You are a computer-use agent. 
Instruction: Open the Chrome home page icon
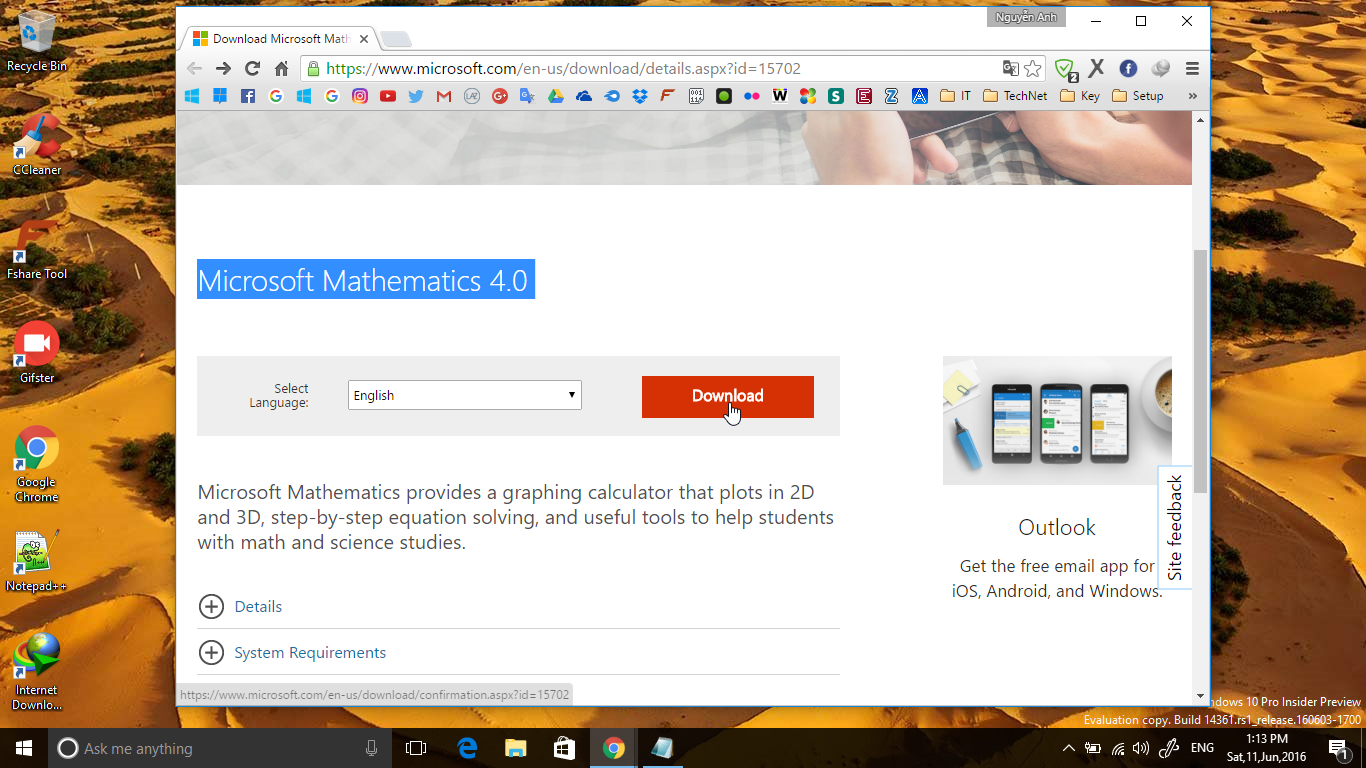click(281, 69)
